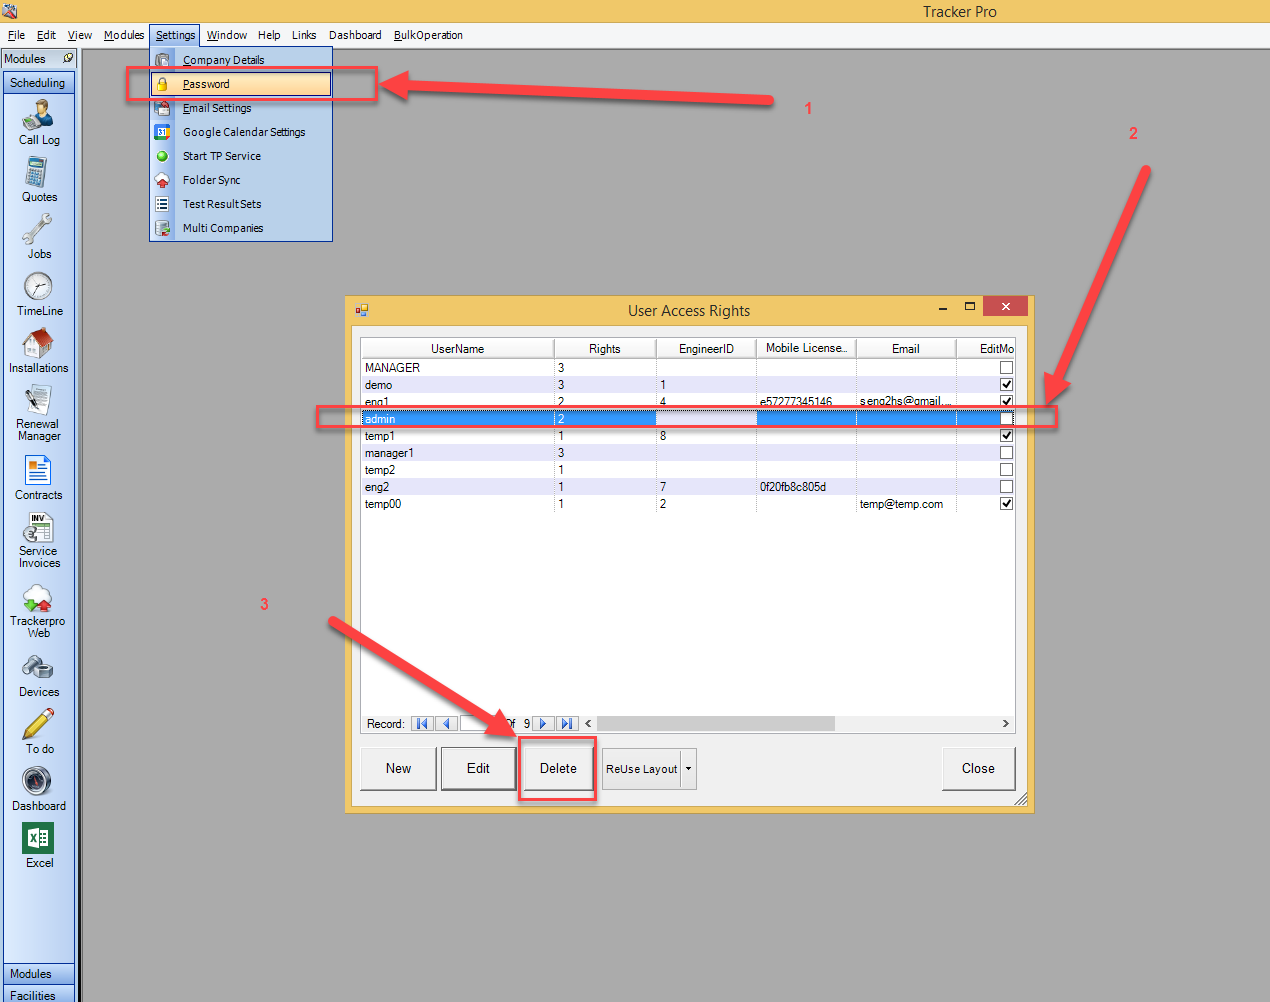The image size is (1270, 1002).
Task: Toggle EditMo checkbox for manager1 row
Action: (1006, 453)
